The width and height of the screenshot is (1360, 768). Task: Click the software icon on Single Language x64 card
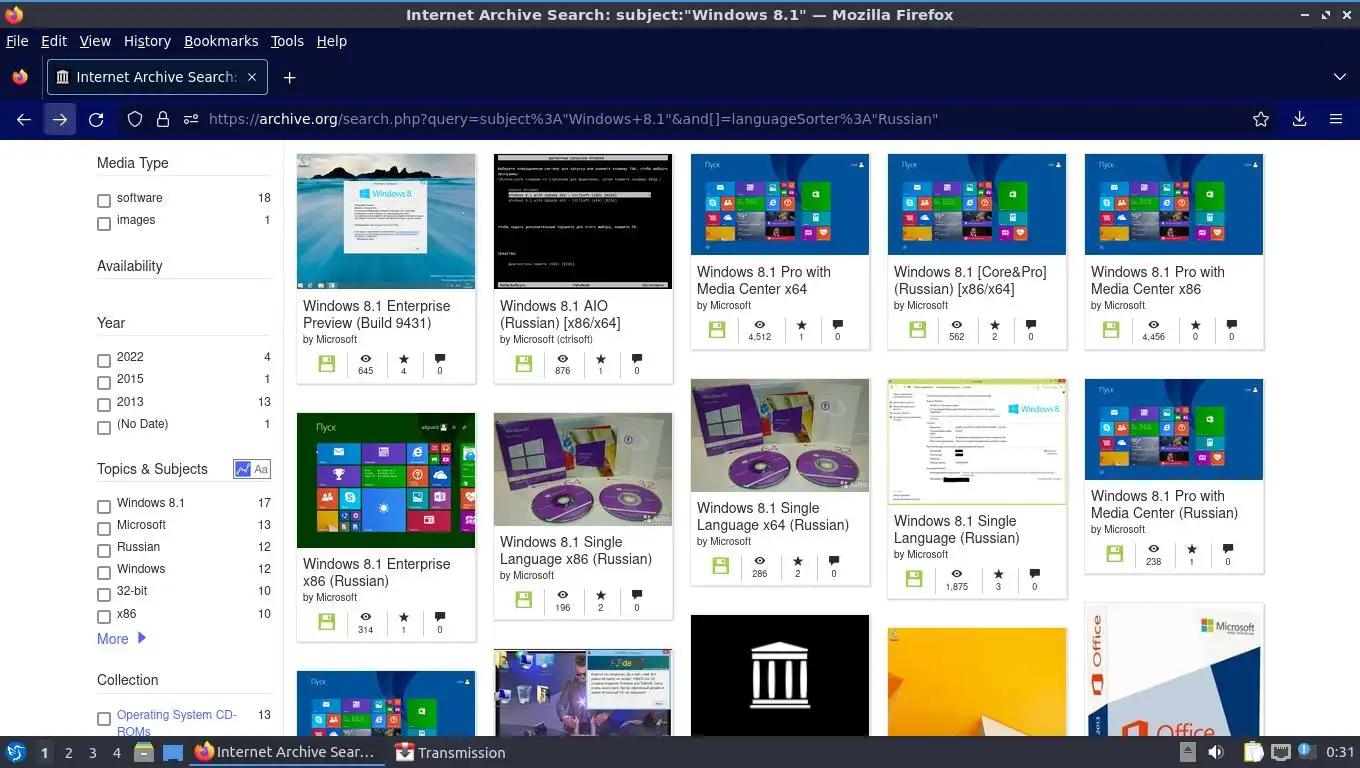[x=720, y=566]
